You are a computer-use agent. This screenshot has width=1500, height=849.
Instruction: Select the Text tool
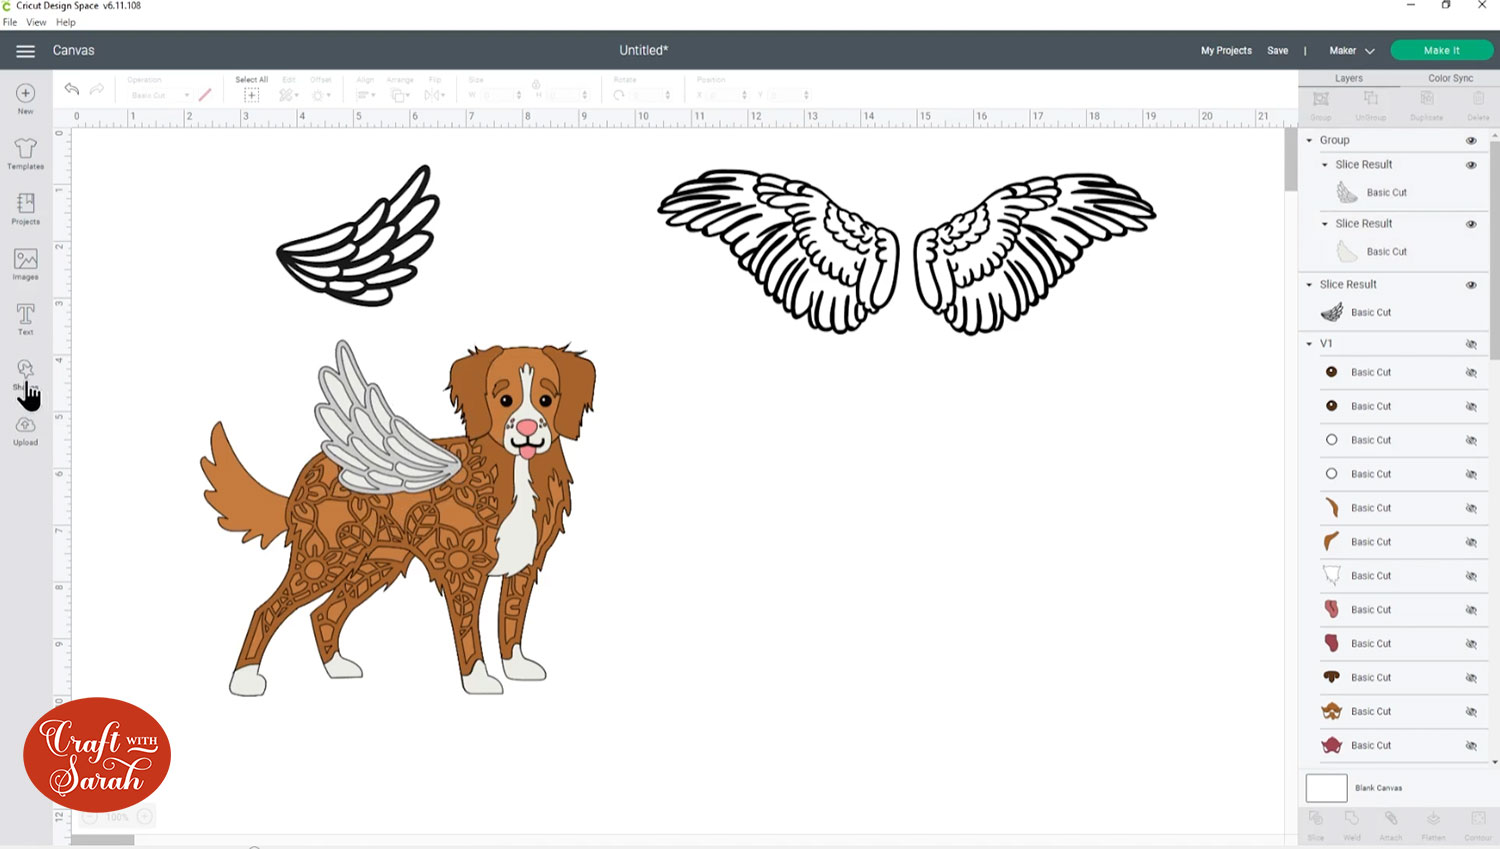tap(25, 319)
